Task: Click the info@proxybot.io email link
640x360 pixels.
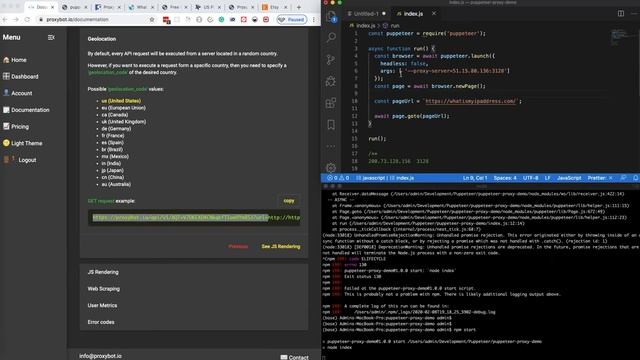Action: coord(100,356)
